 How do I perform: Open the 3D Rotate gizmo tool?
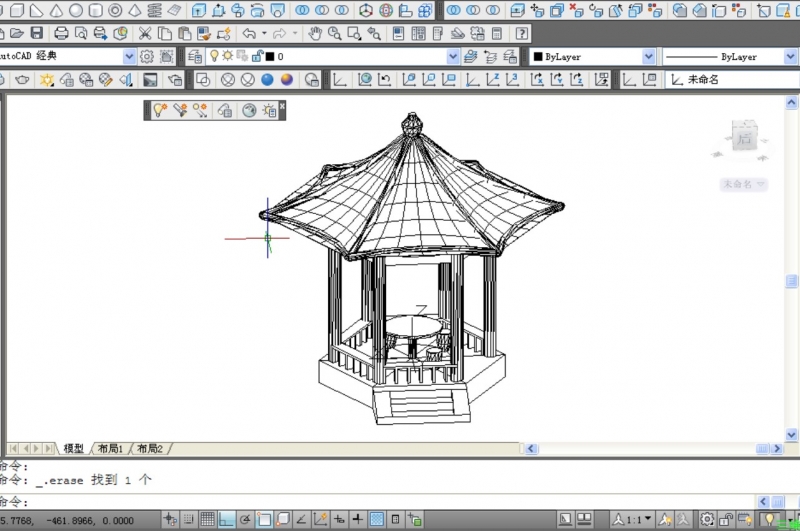386,10
